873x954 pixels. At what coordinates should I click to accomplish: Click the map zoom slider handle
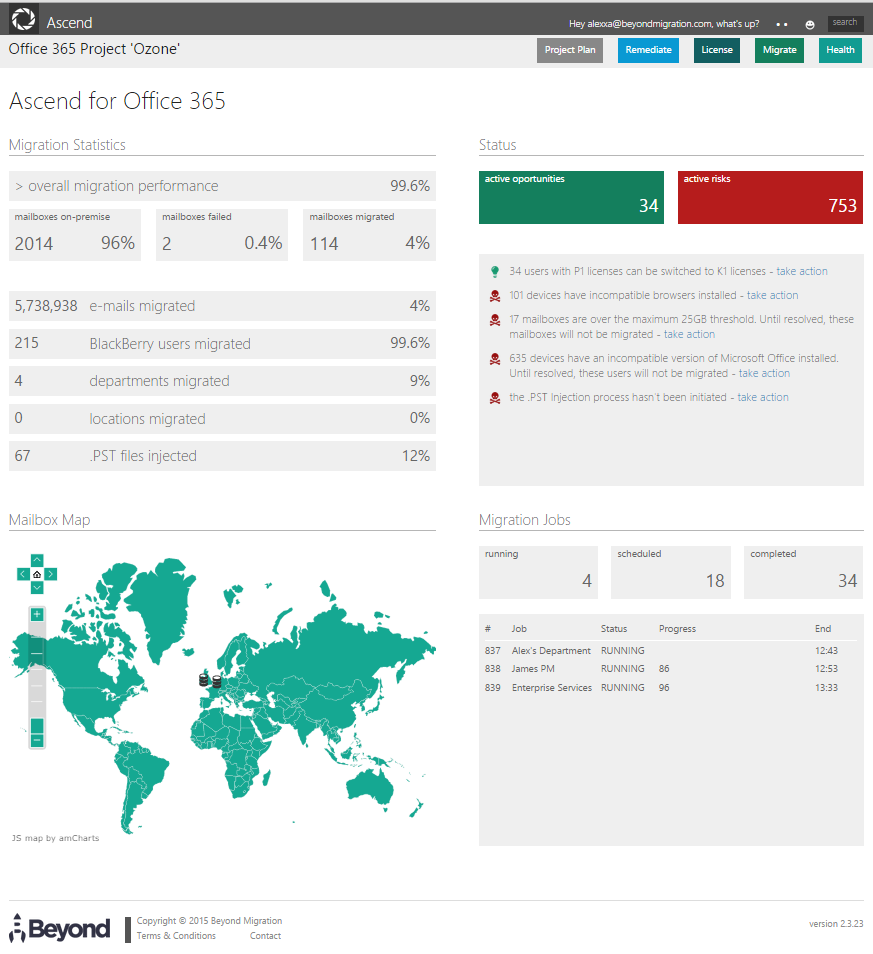coord(37,725)
